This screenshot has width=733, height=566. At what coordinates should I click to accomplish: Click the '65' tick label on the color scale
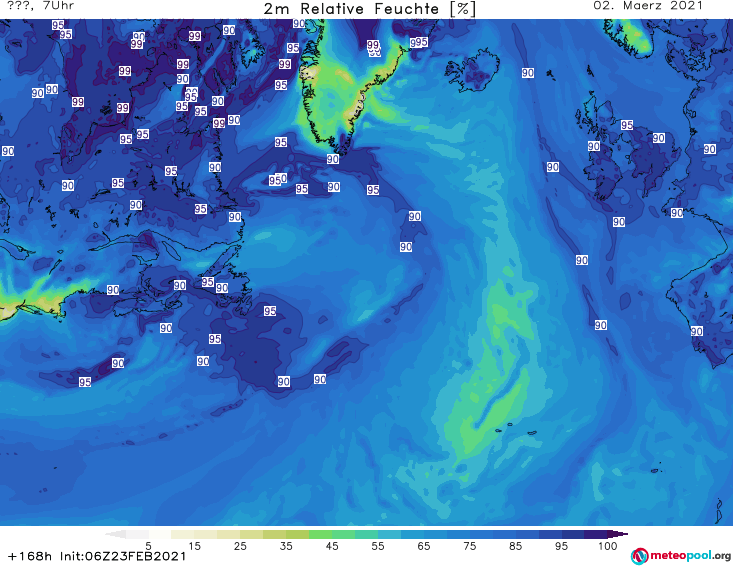424,546
